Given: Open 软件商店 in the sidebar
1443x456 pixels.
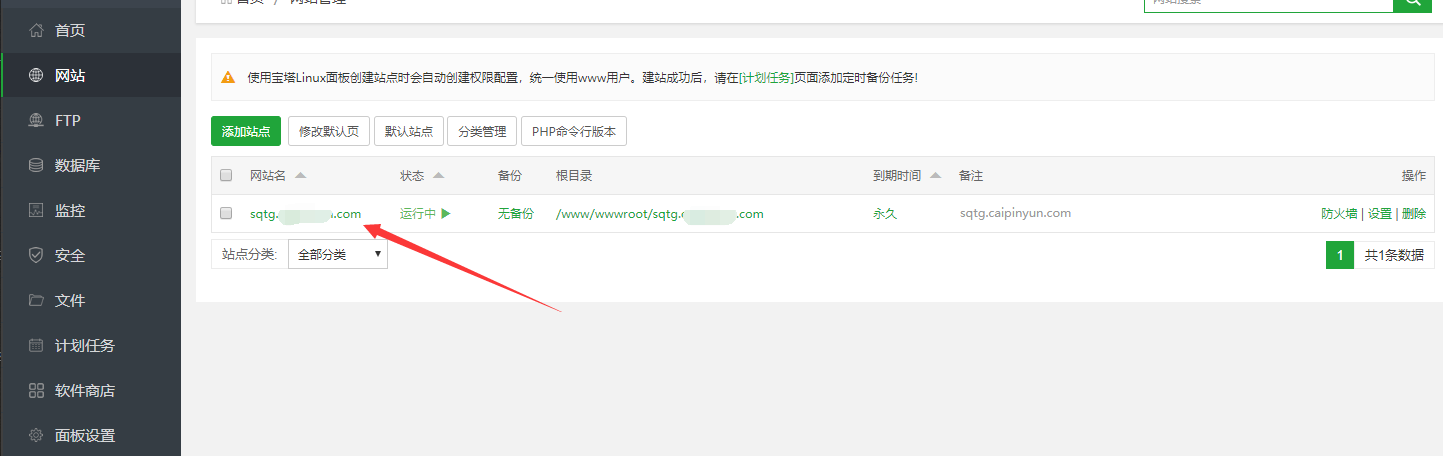Looking at the screenshot, I should click(x=84, y=391).
